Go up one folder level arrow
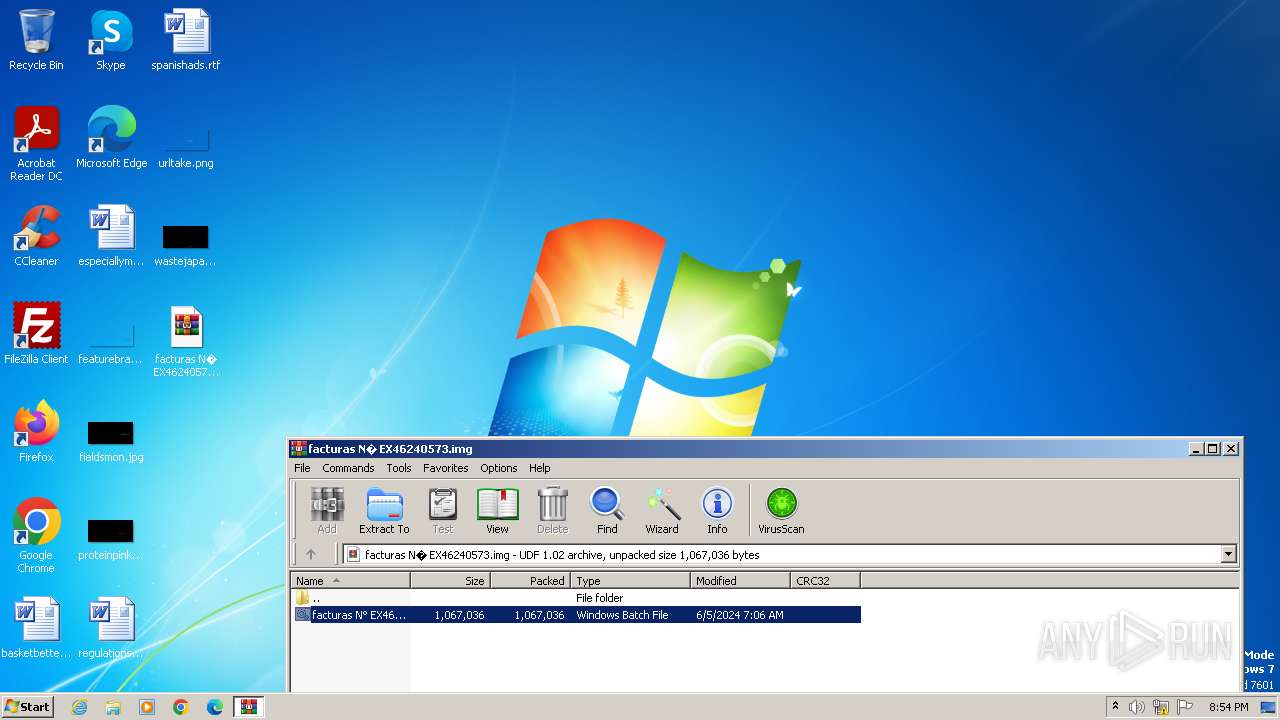The height and width of the screenshot is (720, 1280). click(311, 554)
